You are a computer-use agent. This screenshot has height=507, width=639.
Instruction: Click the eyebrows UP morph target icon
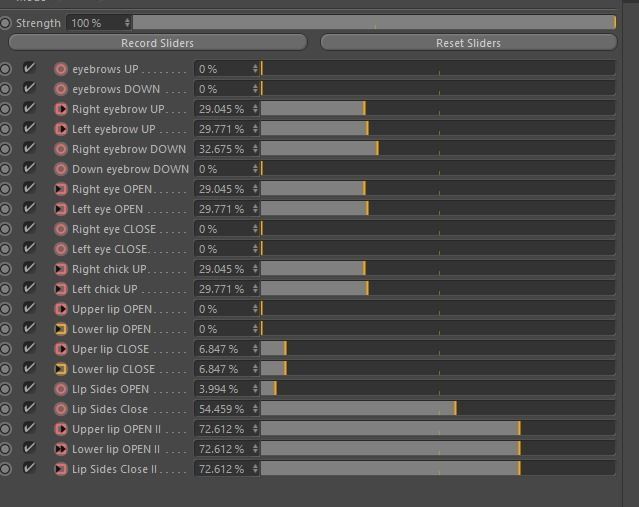click(61, 69)
